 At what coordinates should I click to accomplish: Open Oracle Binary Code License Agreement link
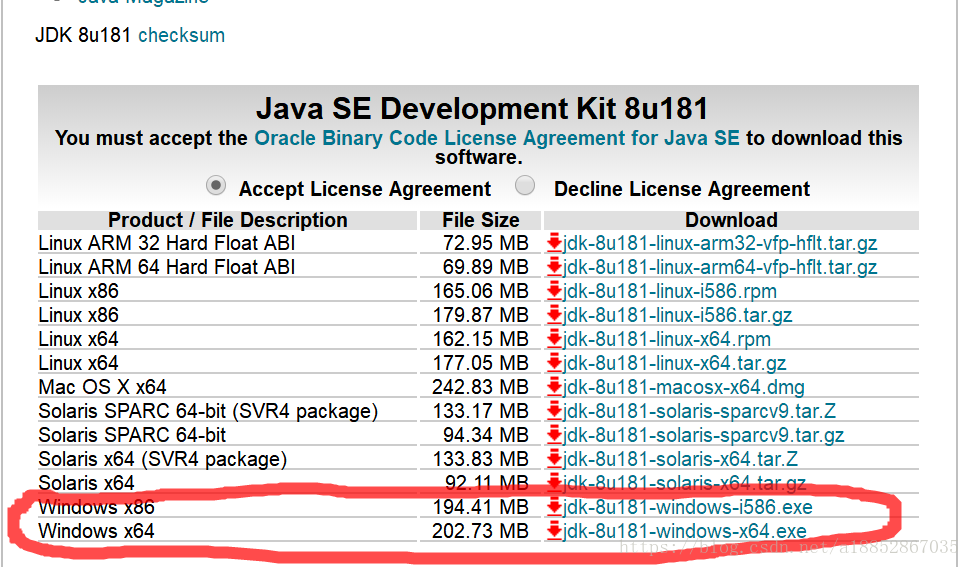pos(497,138)
